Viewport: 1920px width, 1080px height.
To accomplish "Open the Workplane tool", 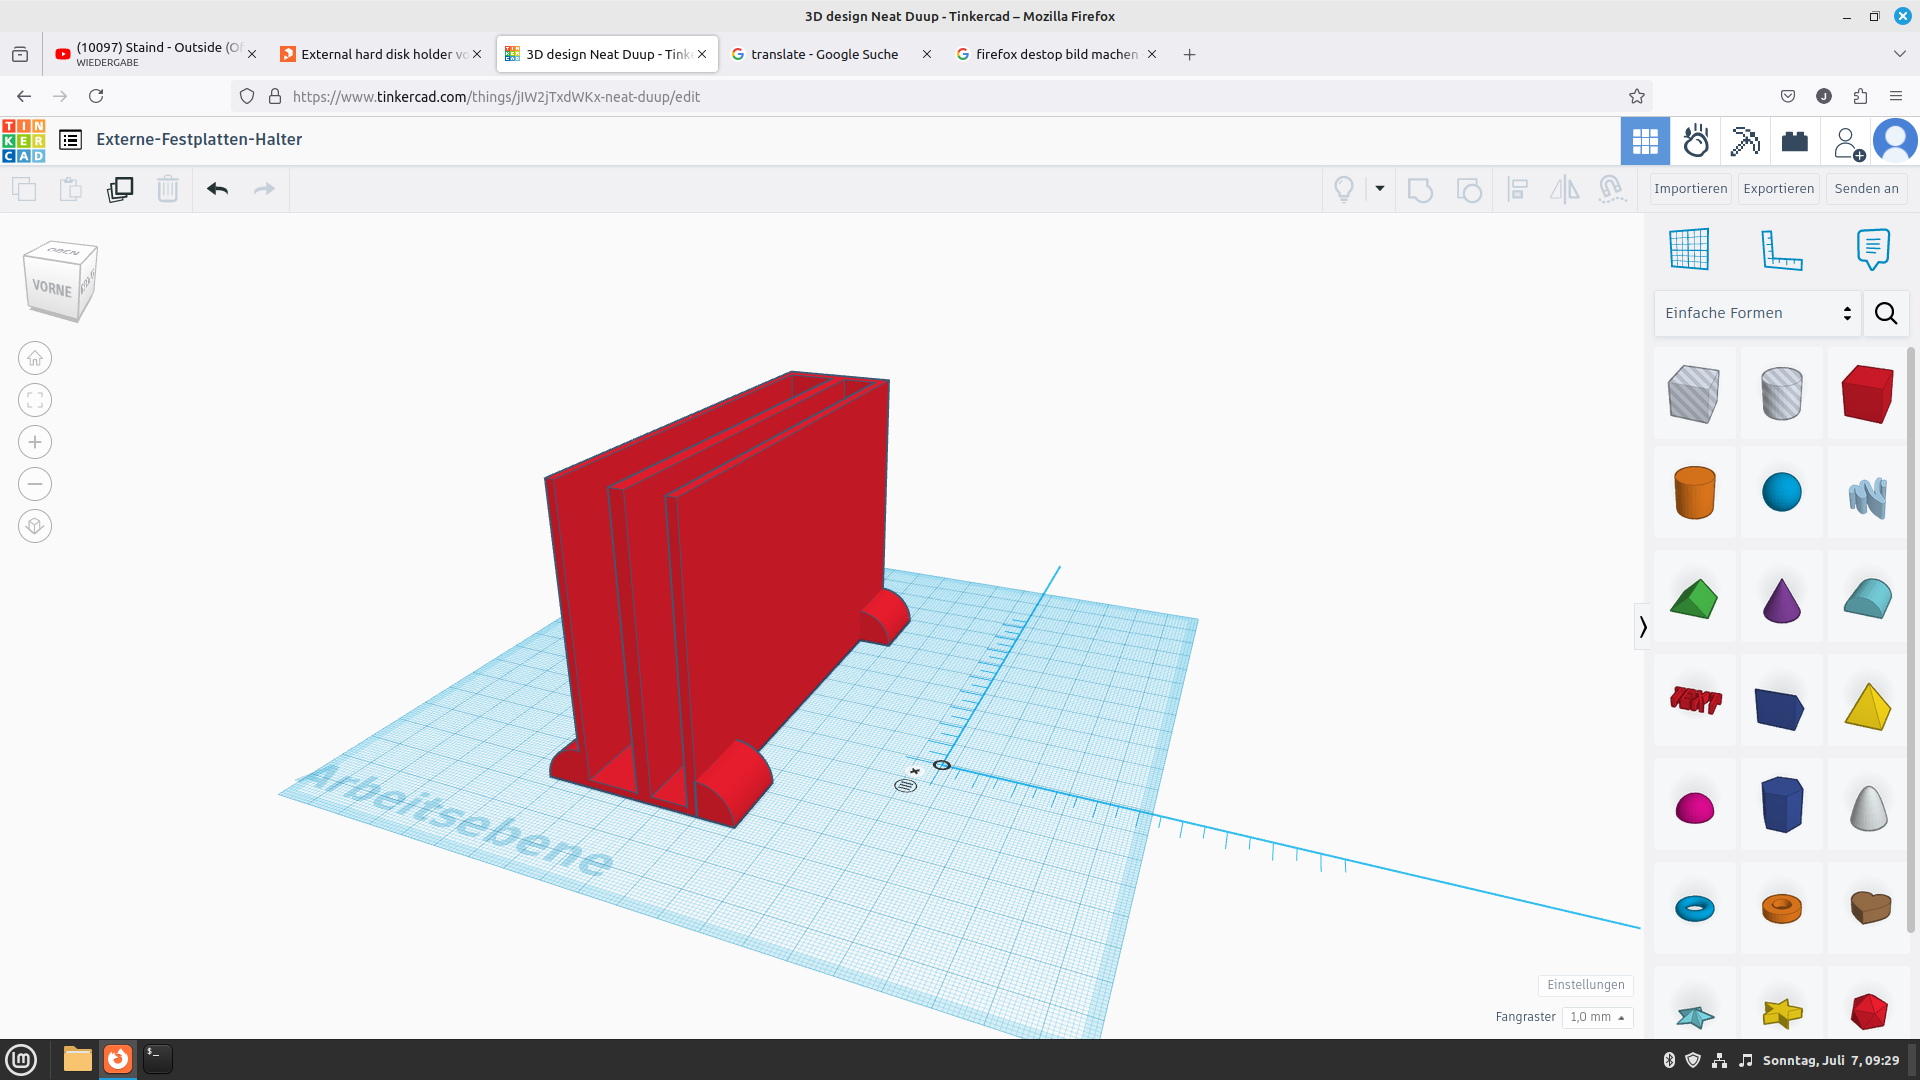I will (1689, 249).
